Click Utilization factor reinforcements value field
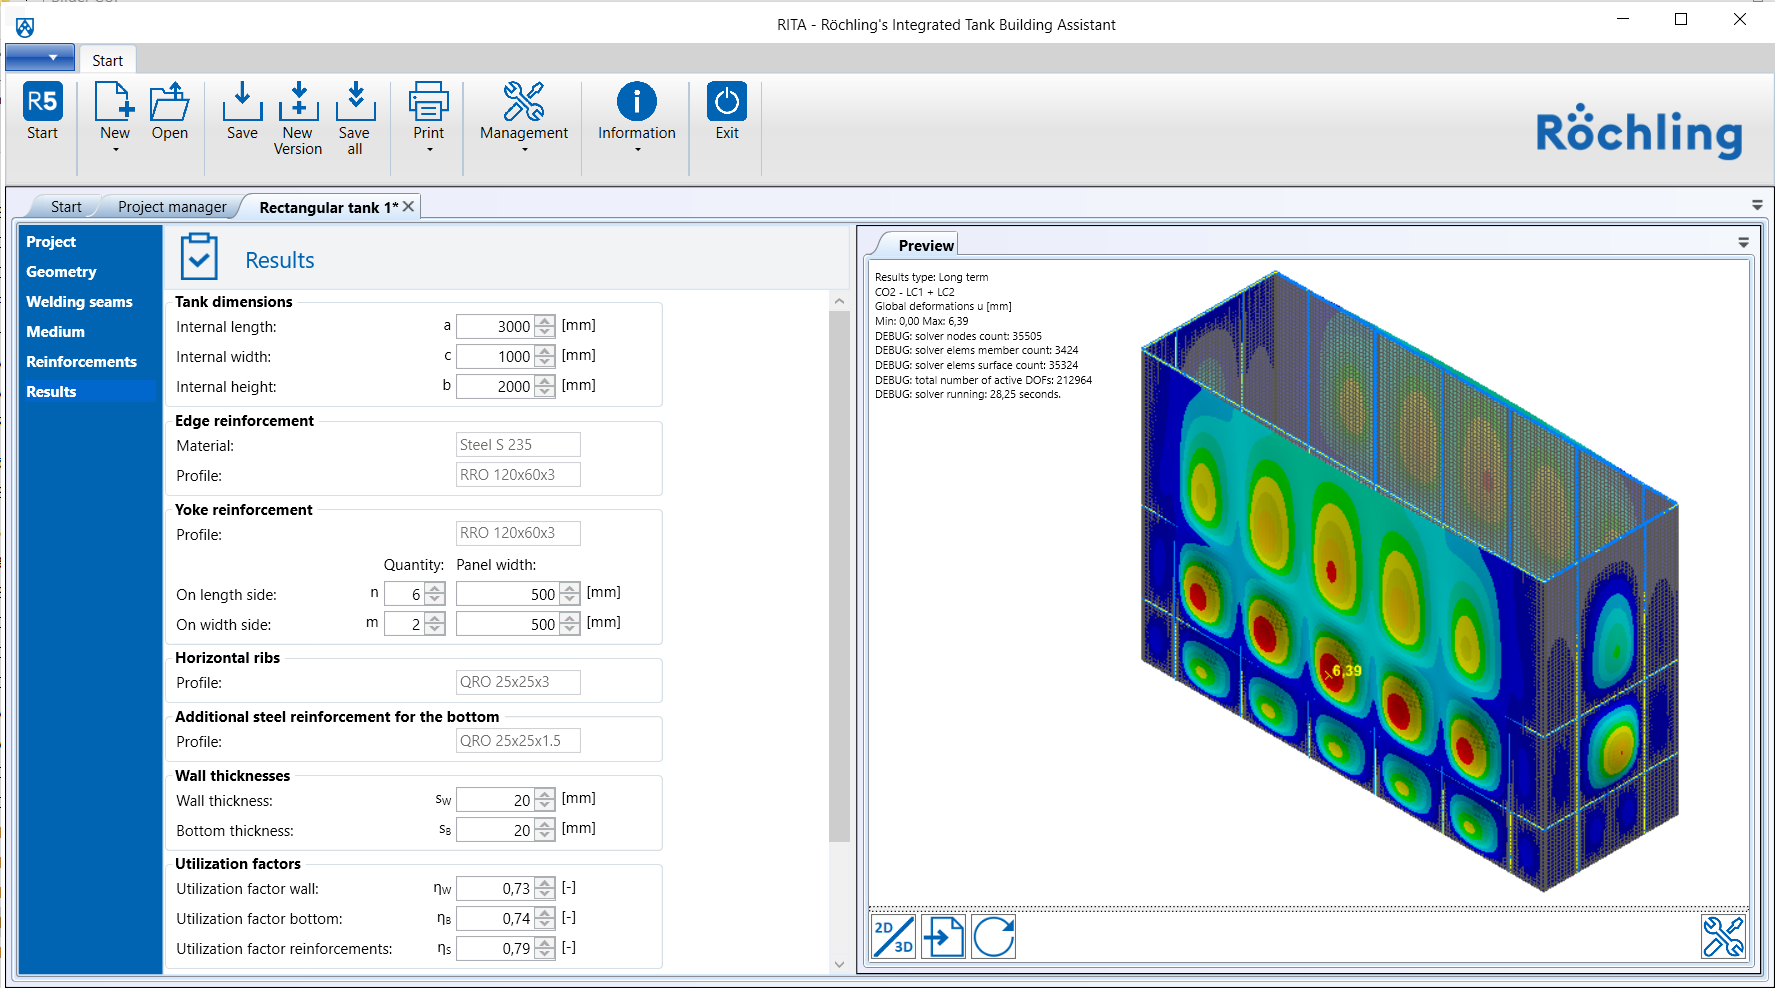 point(496,948)
